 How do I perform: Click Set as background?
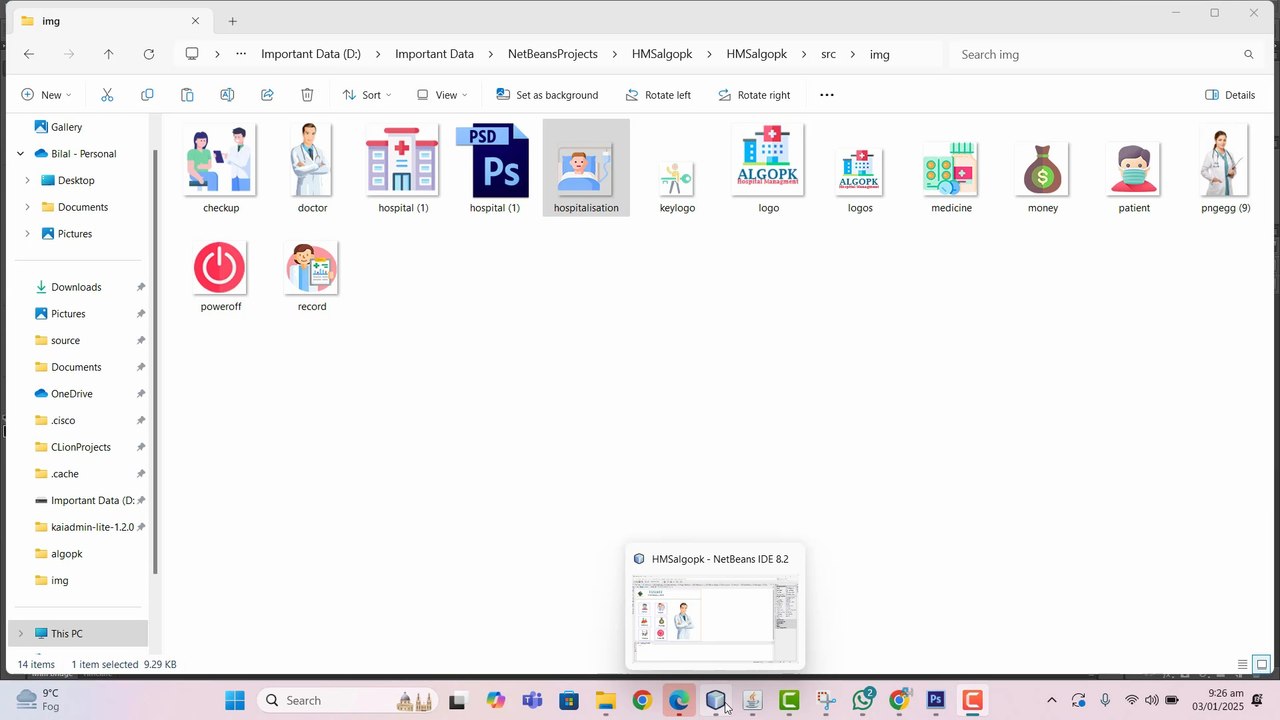point(547,95)
